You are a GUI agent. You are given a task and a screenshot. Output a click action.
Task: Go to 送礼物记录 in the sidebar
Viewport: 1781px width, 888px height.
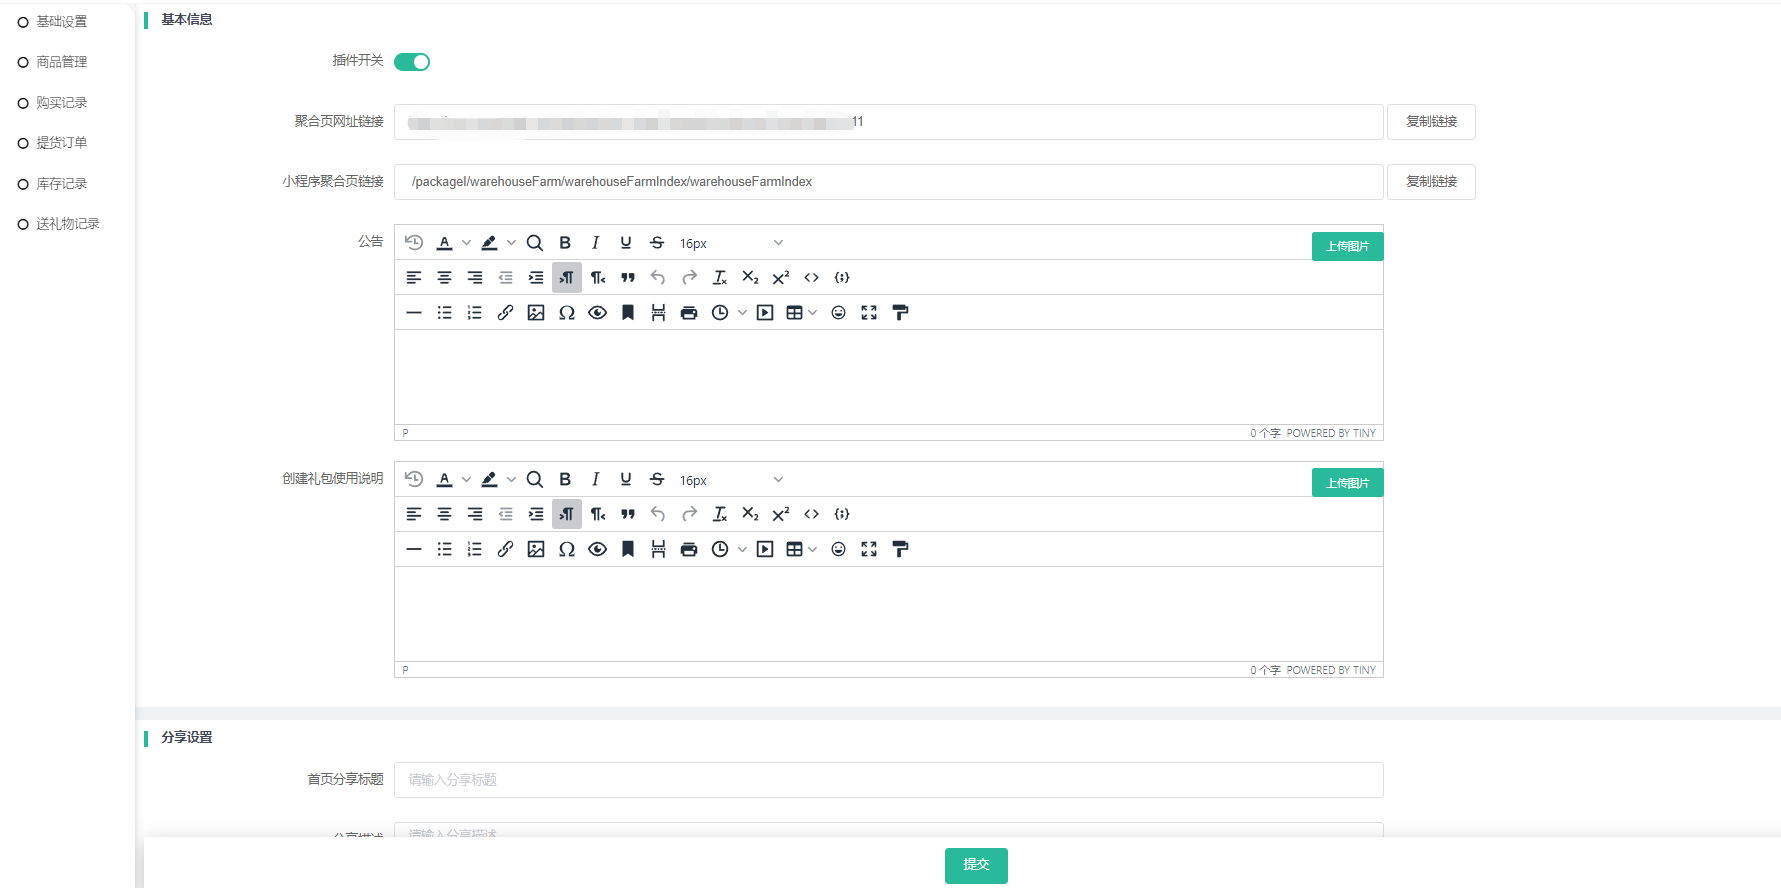click(68, 224)
